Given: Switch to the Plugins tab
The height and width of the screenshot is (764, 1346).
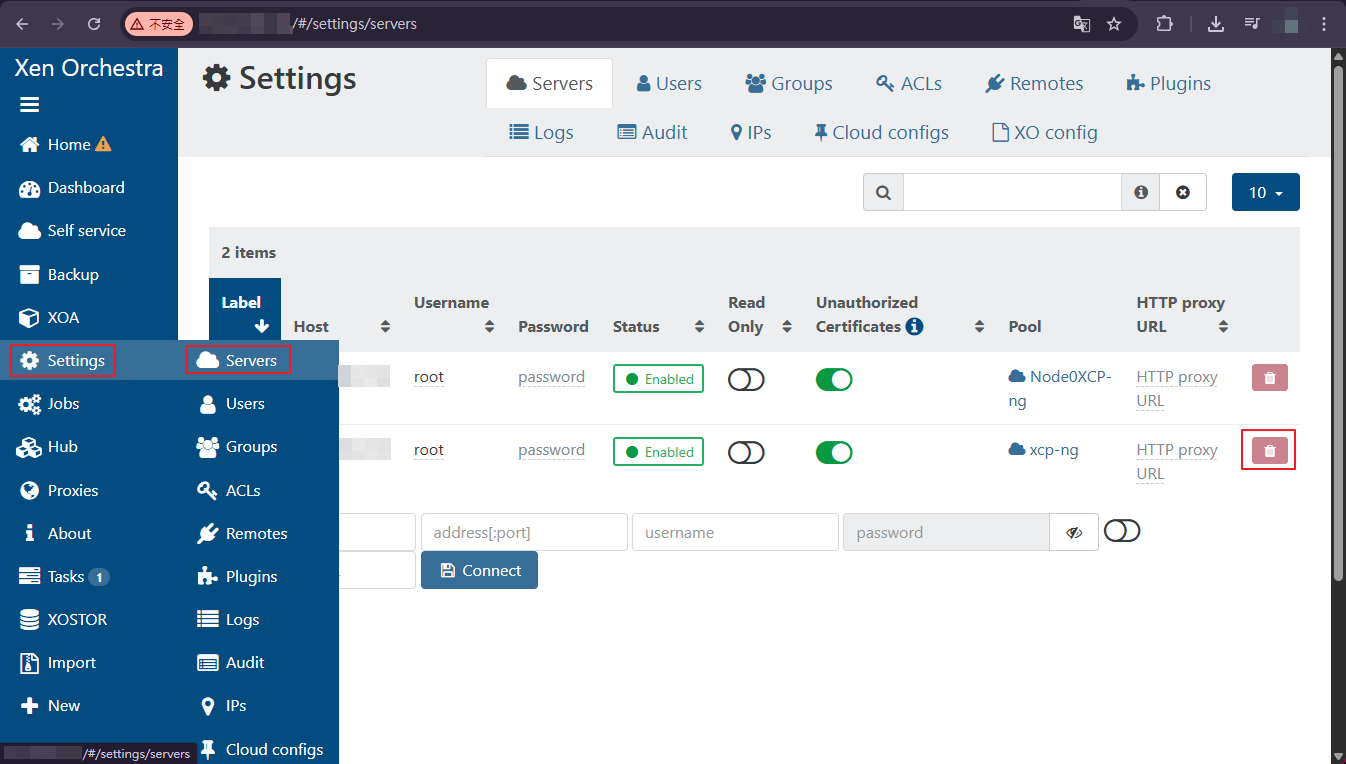Looking at the screenshot, I should click(1168, 83).
